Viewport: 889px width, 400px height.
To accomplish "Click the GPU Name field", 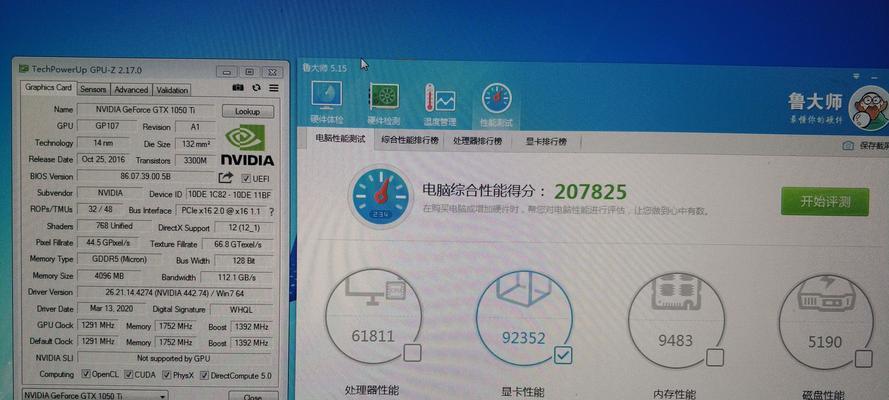I will (x=146, y=110).
